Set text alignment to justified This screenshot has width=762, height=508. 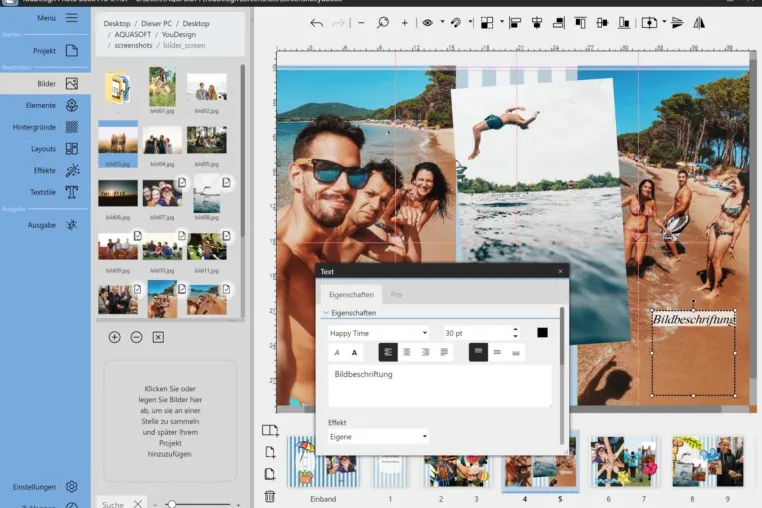click(444, 352)
